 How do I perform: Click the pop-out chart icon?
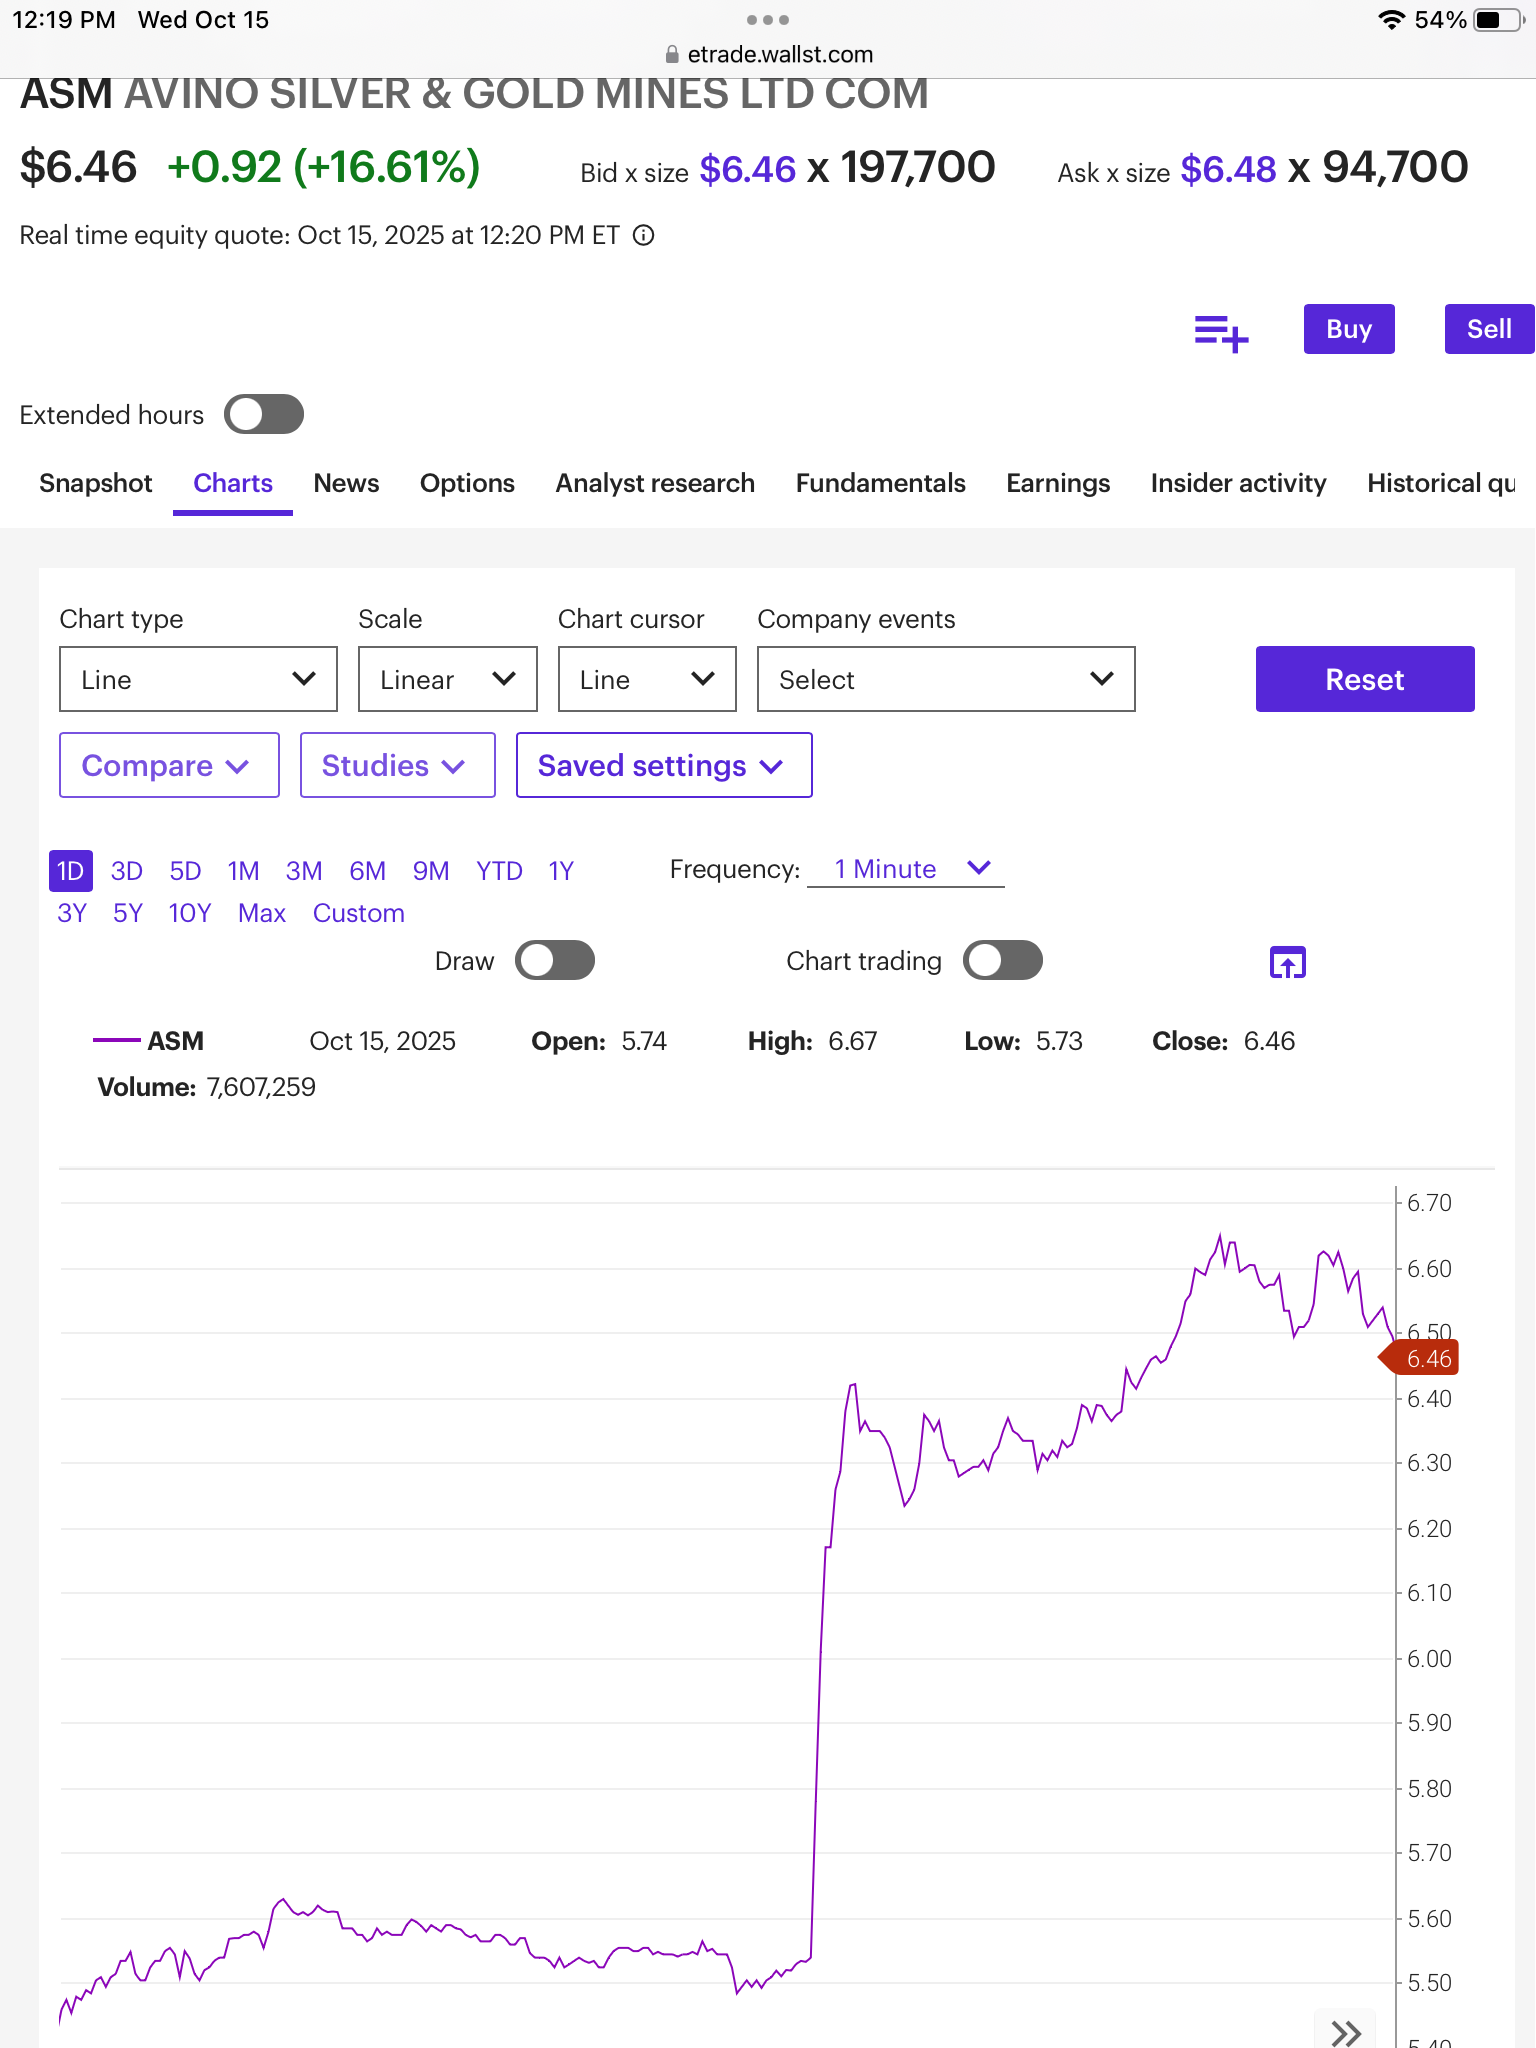(1288, 962)
